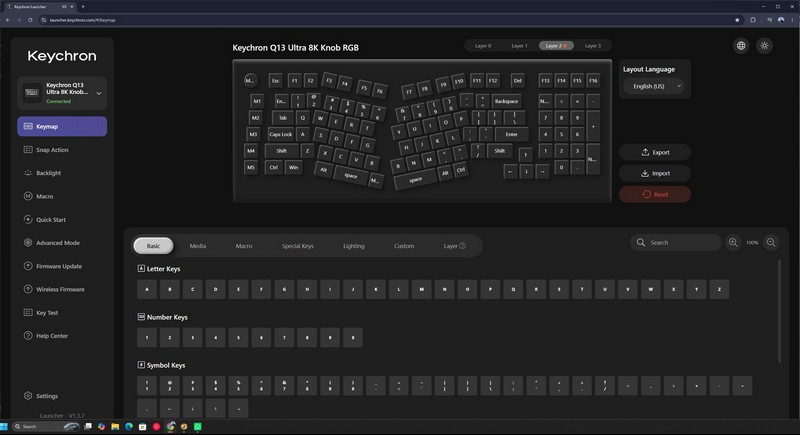The image size is (800, 435).
Task: Assign number 5 from Number Keys
Action: 238,338
